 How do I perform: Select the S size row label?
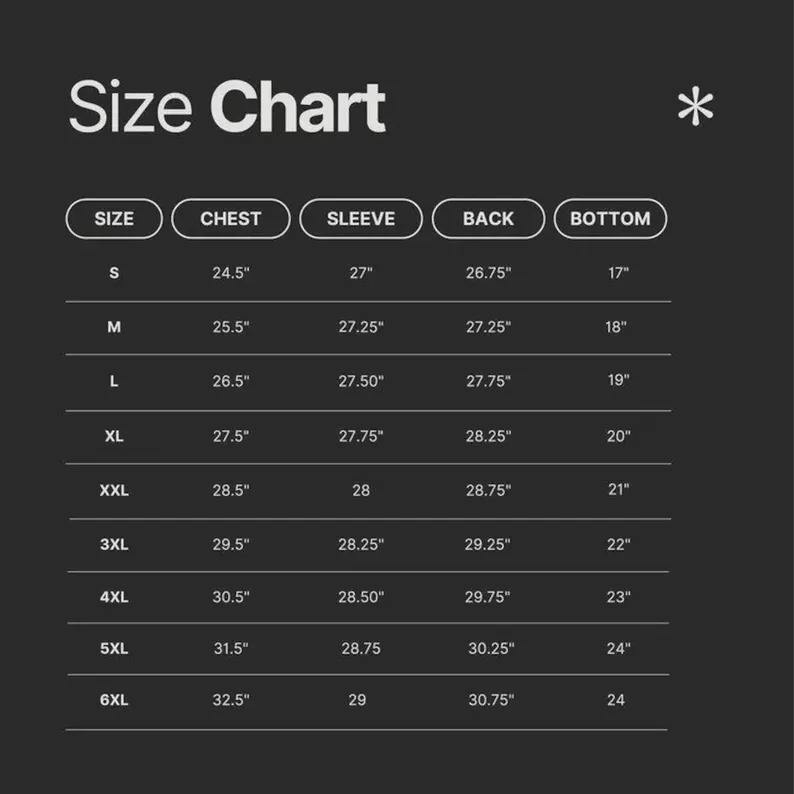114,273
